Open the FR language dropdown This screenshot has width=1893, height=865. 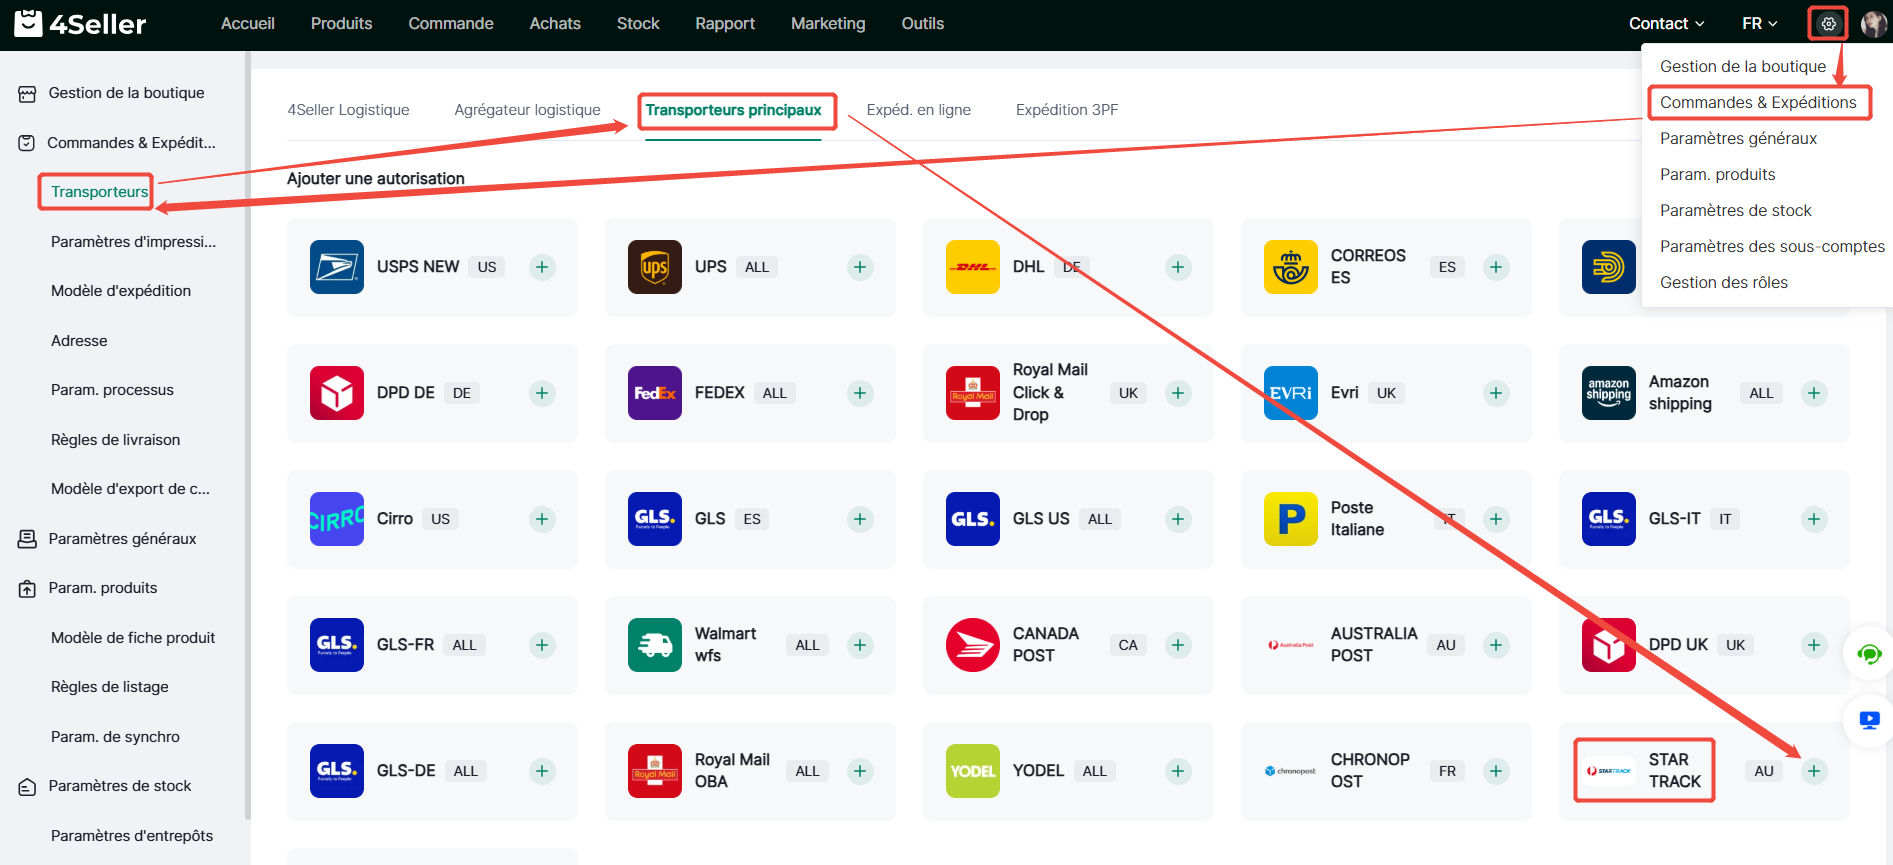(1760, 23)
